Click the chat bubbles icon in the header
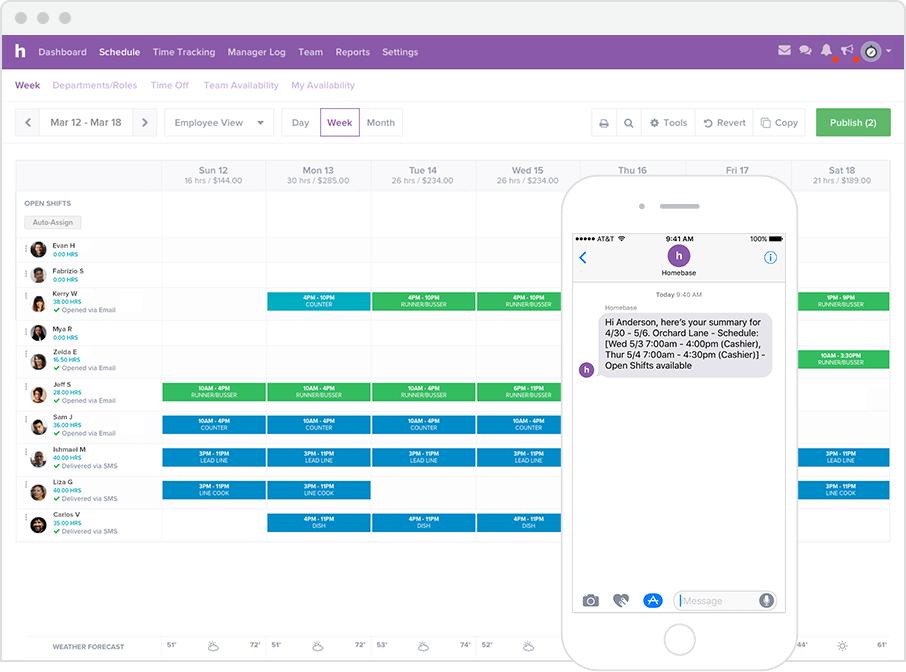The image size is (906, 672). click(x=805, y=48)
